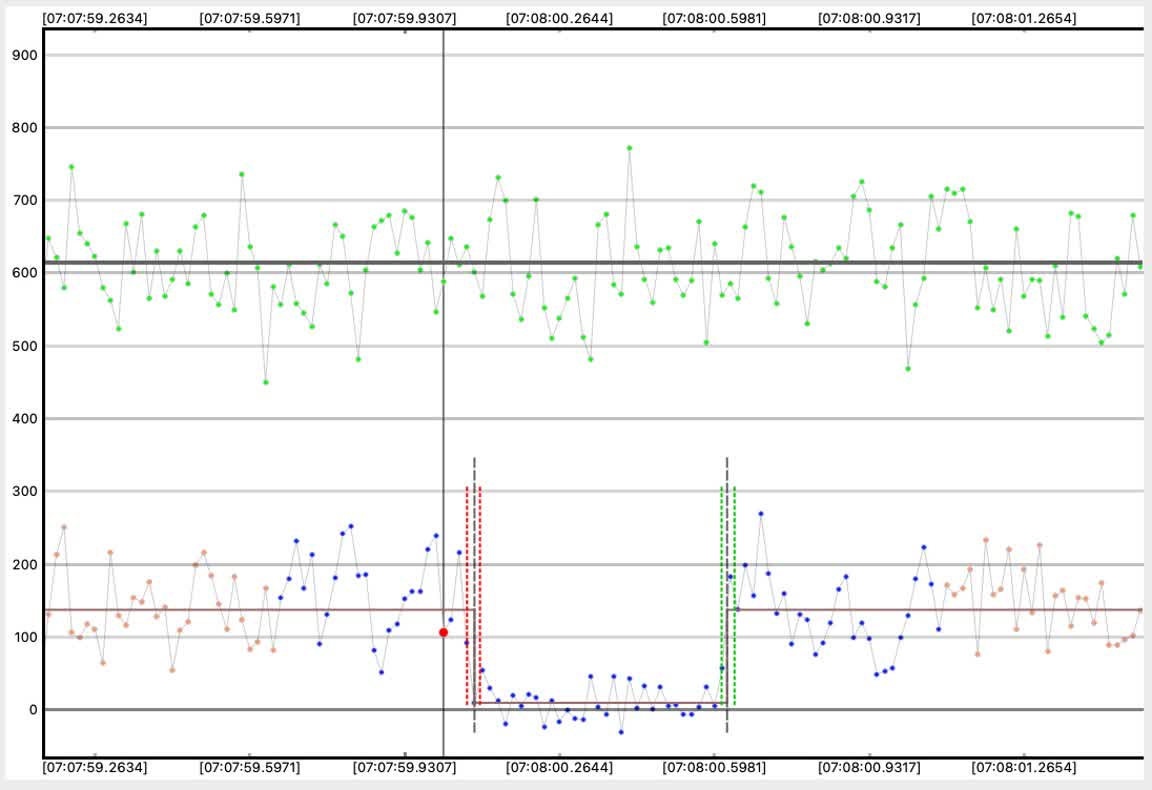1152x790 pixels.
Task: Click the large red dot marker
Action: tap(443, 632)
